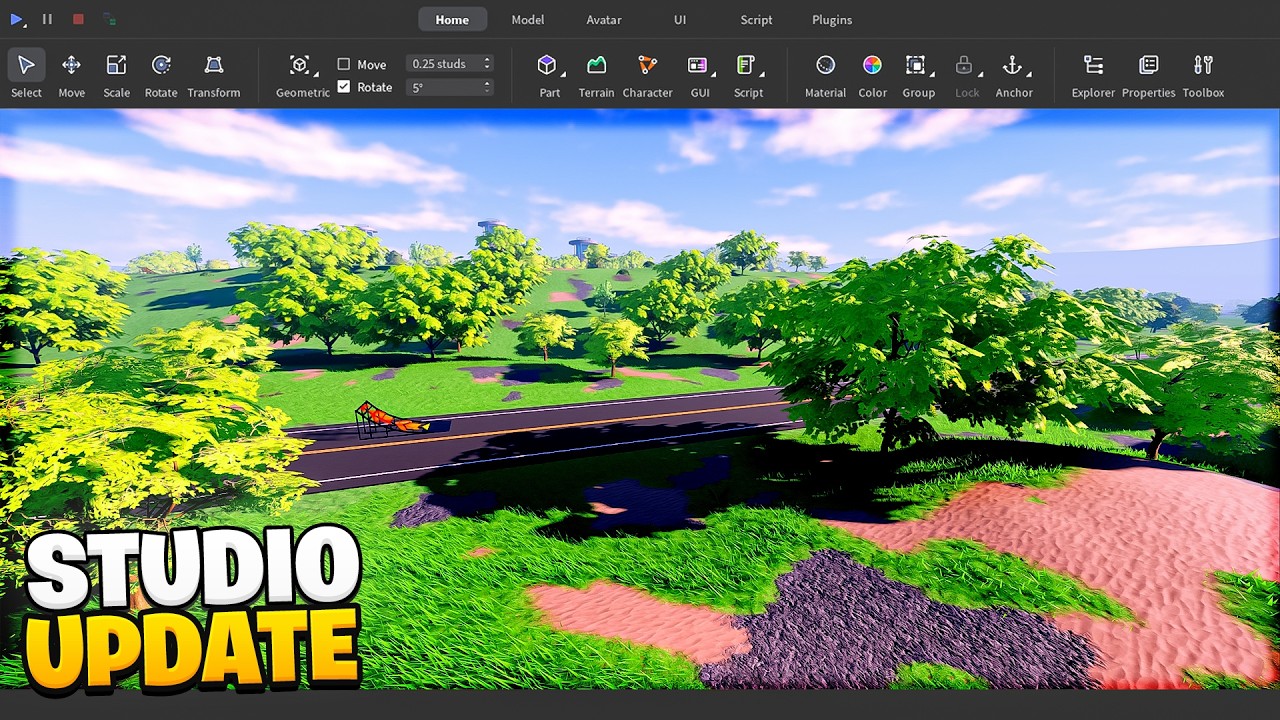Screen dimensions: 1280x720
Task: Open the Material picker
Action: [x=825, y=75]
